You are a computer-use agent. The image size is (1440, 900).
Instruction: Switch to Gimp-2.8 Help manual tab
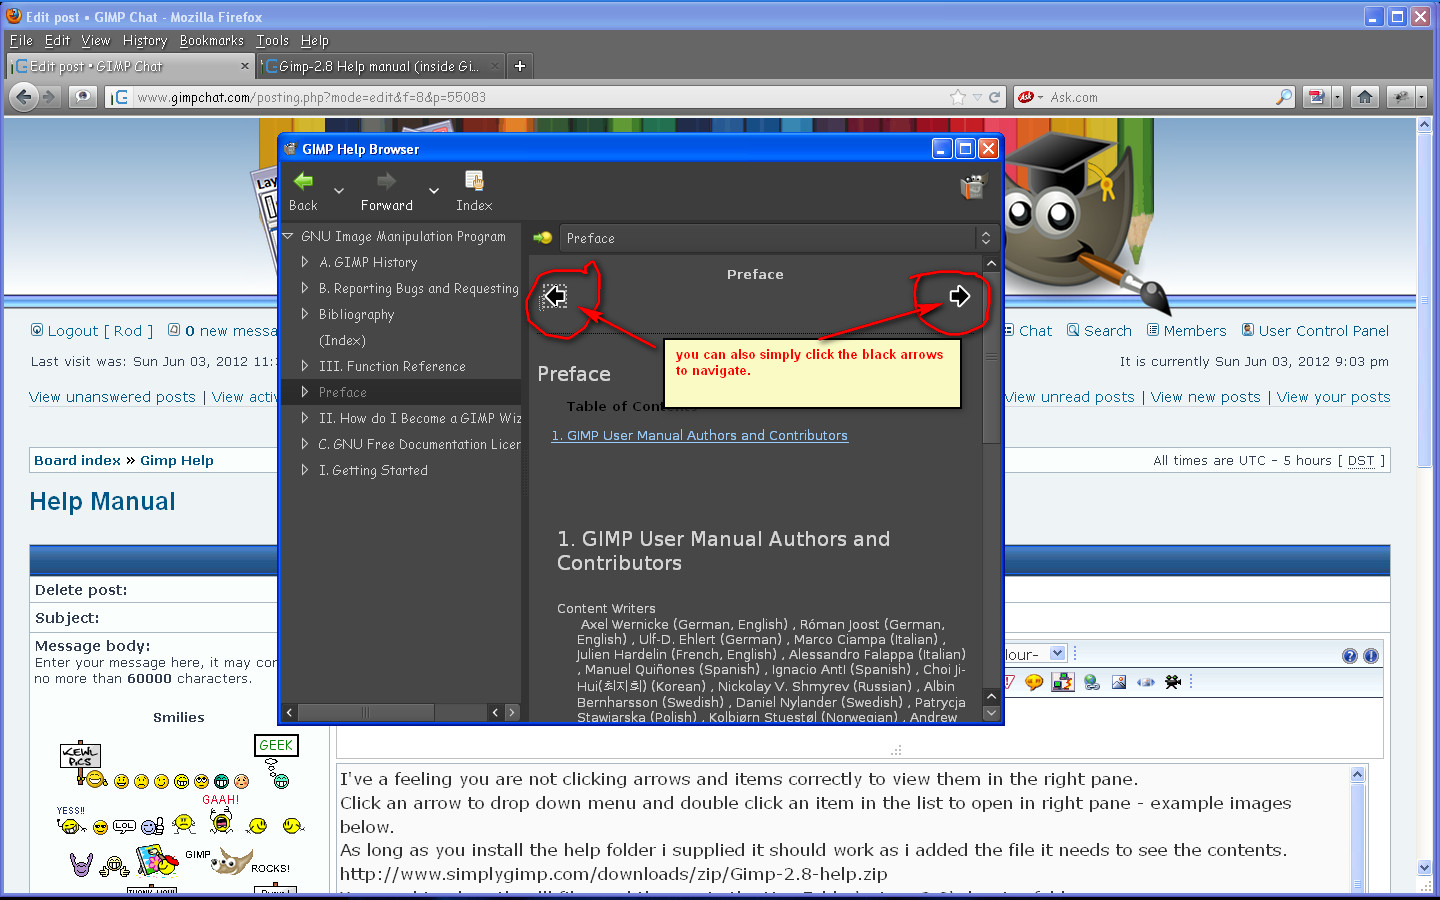click(380, 66)
